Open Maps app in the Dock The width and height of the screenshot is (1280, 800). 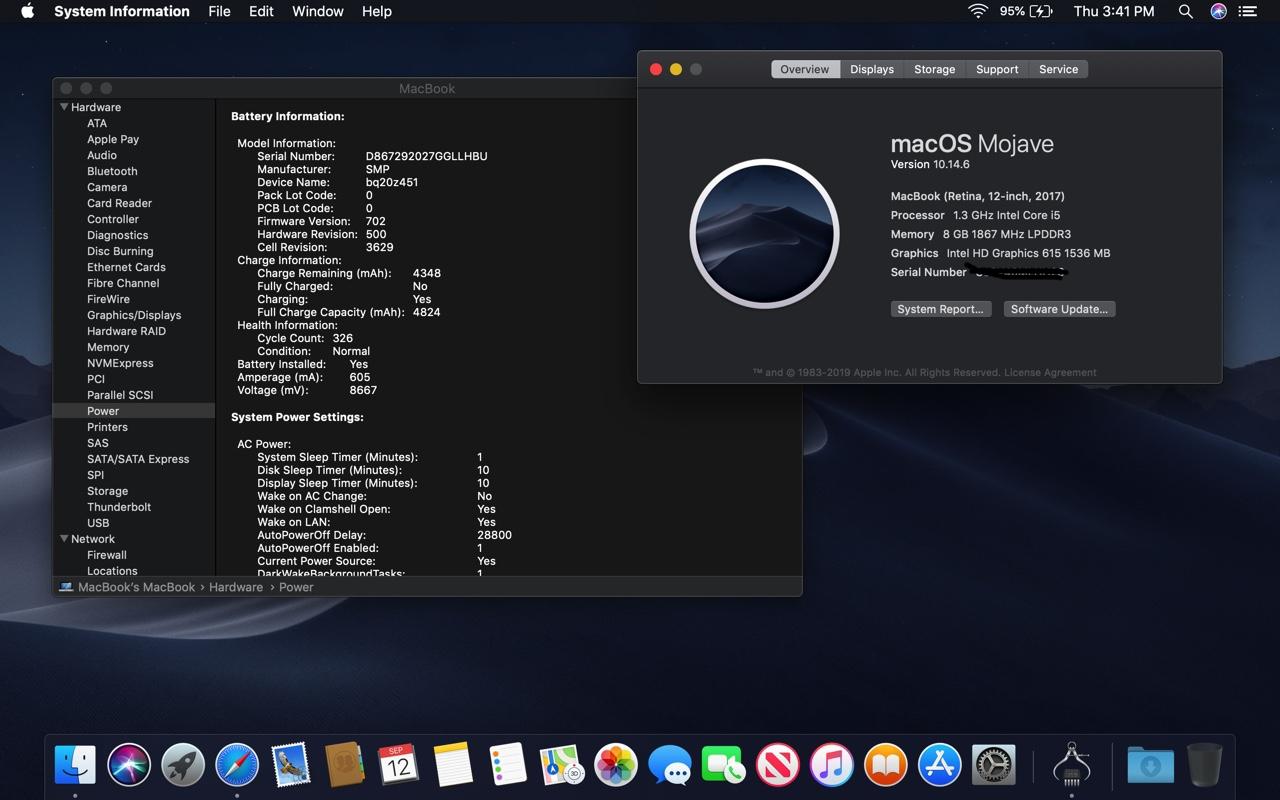coord(561,766)
